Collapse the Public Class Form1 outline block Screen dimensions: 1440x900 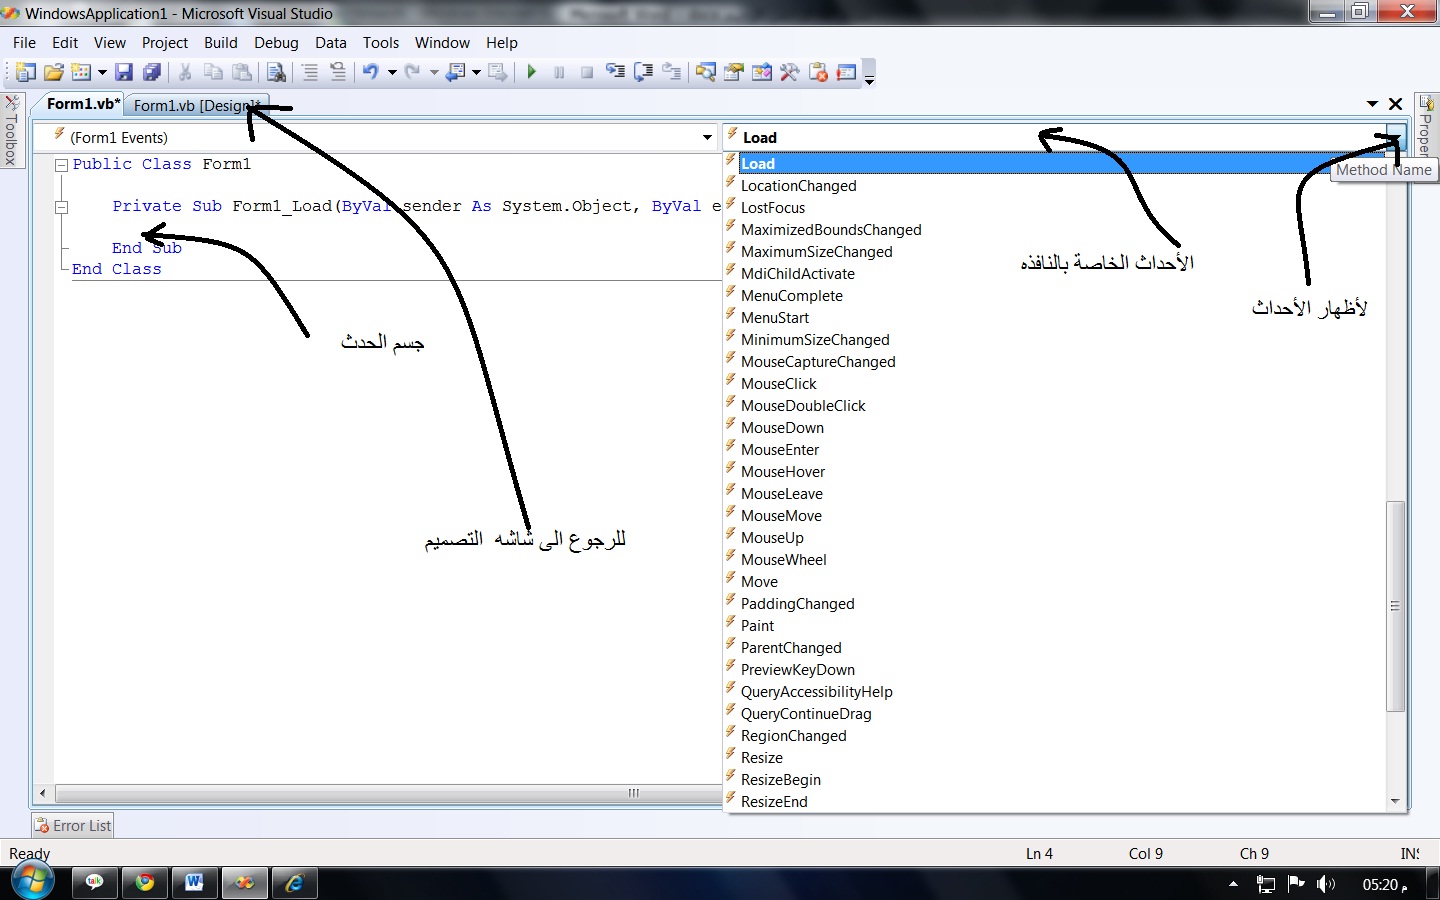(62, 165)
